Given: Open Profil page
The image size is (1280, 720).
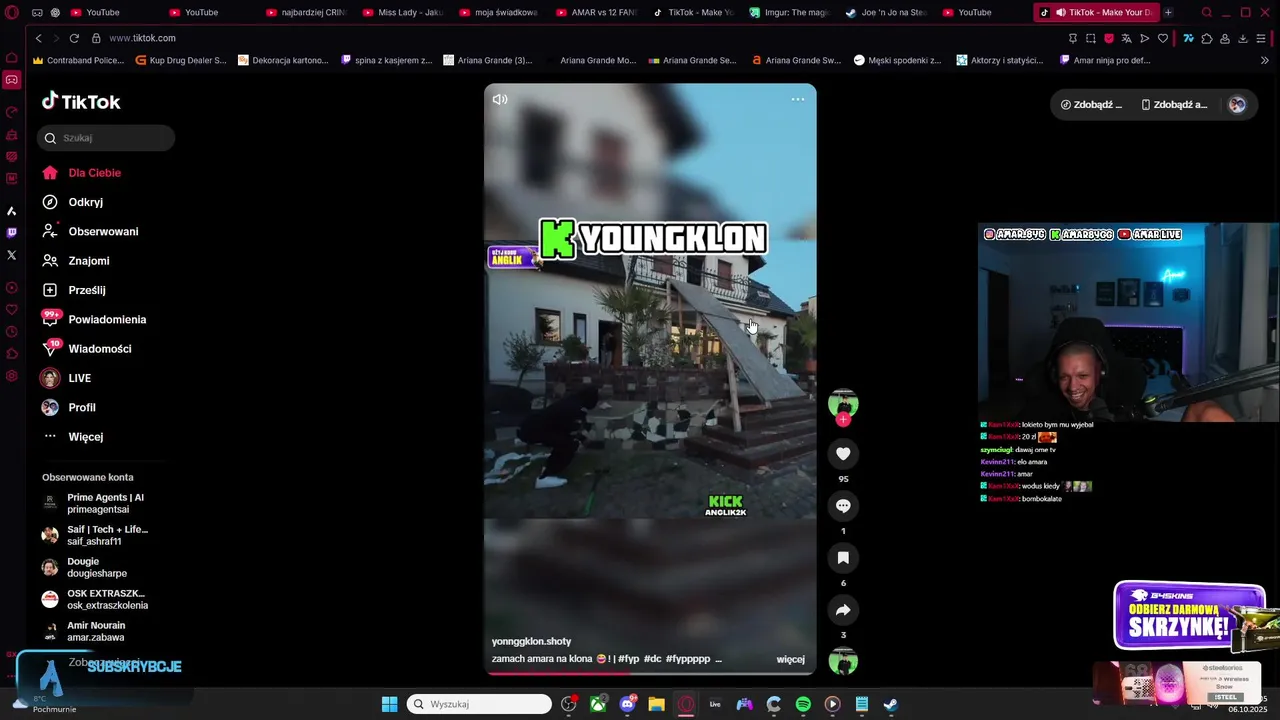Looking at the screenshot, I should [x=68, y=407].
